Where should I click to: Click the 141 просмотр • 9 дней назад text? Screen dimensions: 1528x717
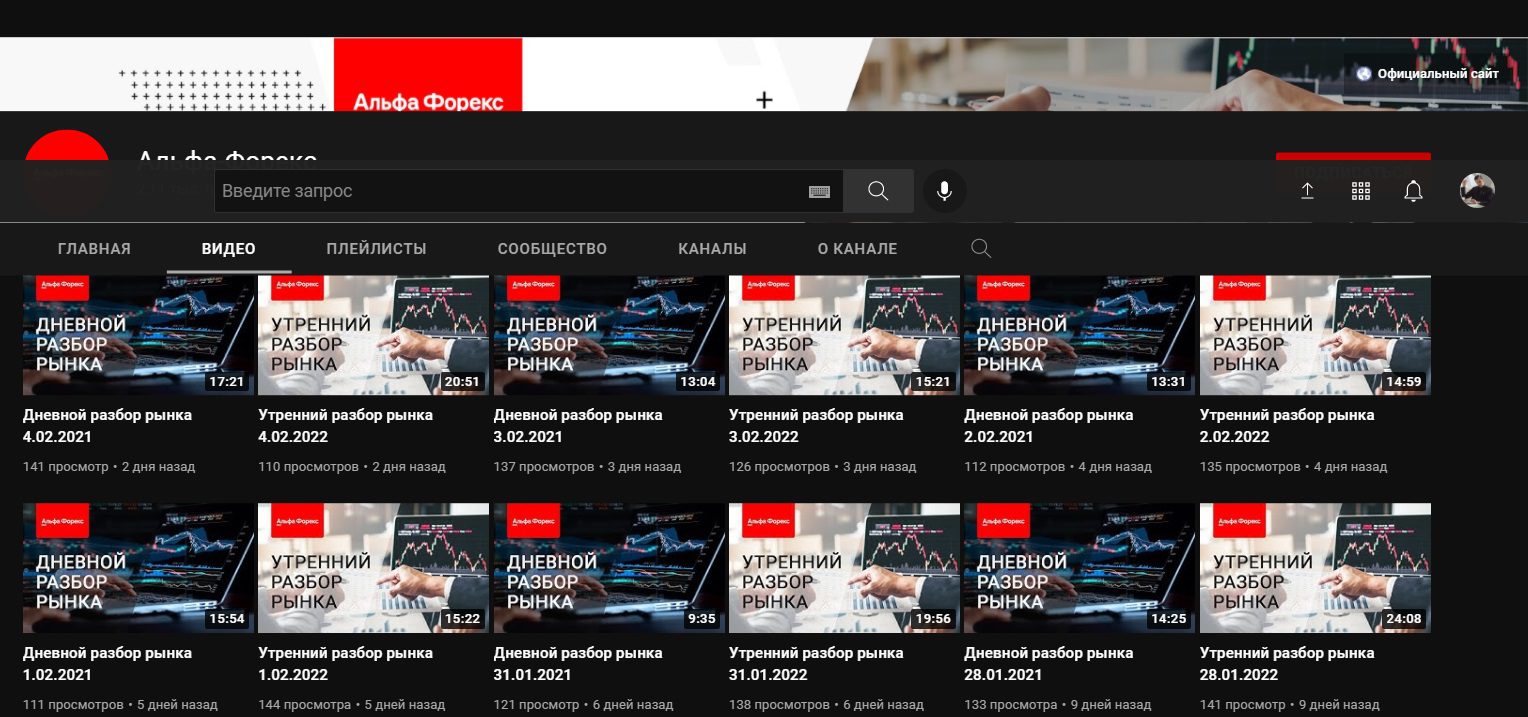tap(1290, 705)
